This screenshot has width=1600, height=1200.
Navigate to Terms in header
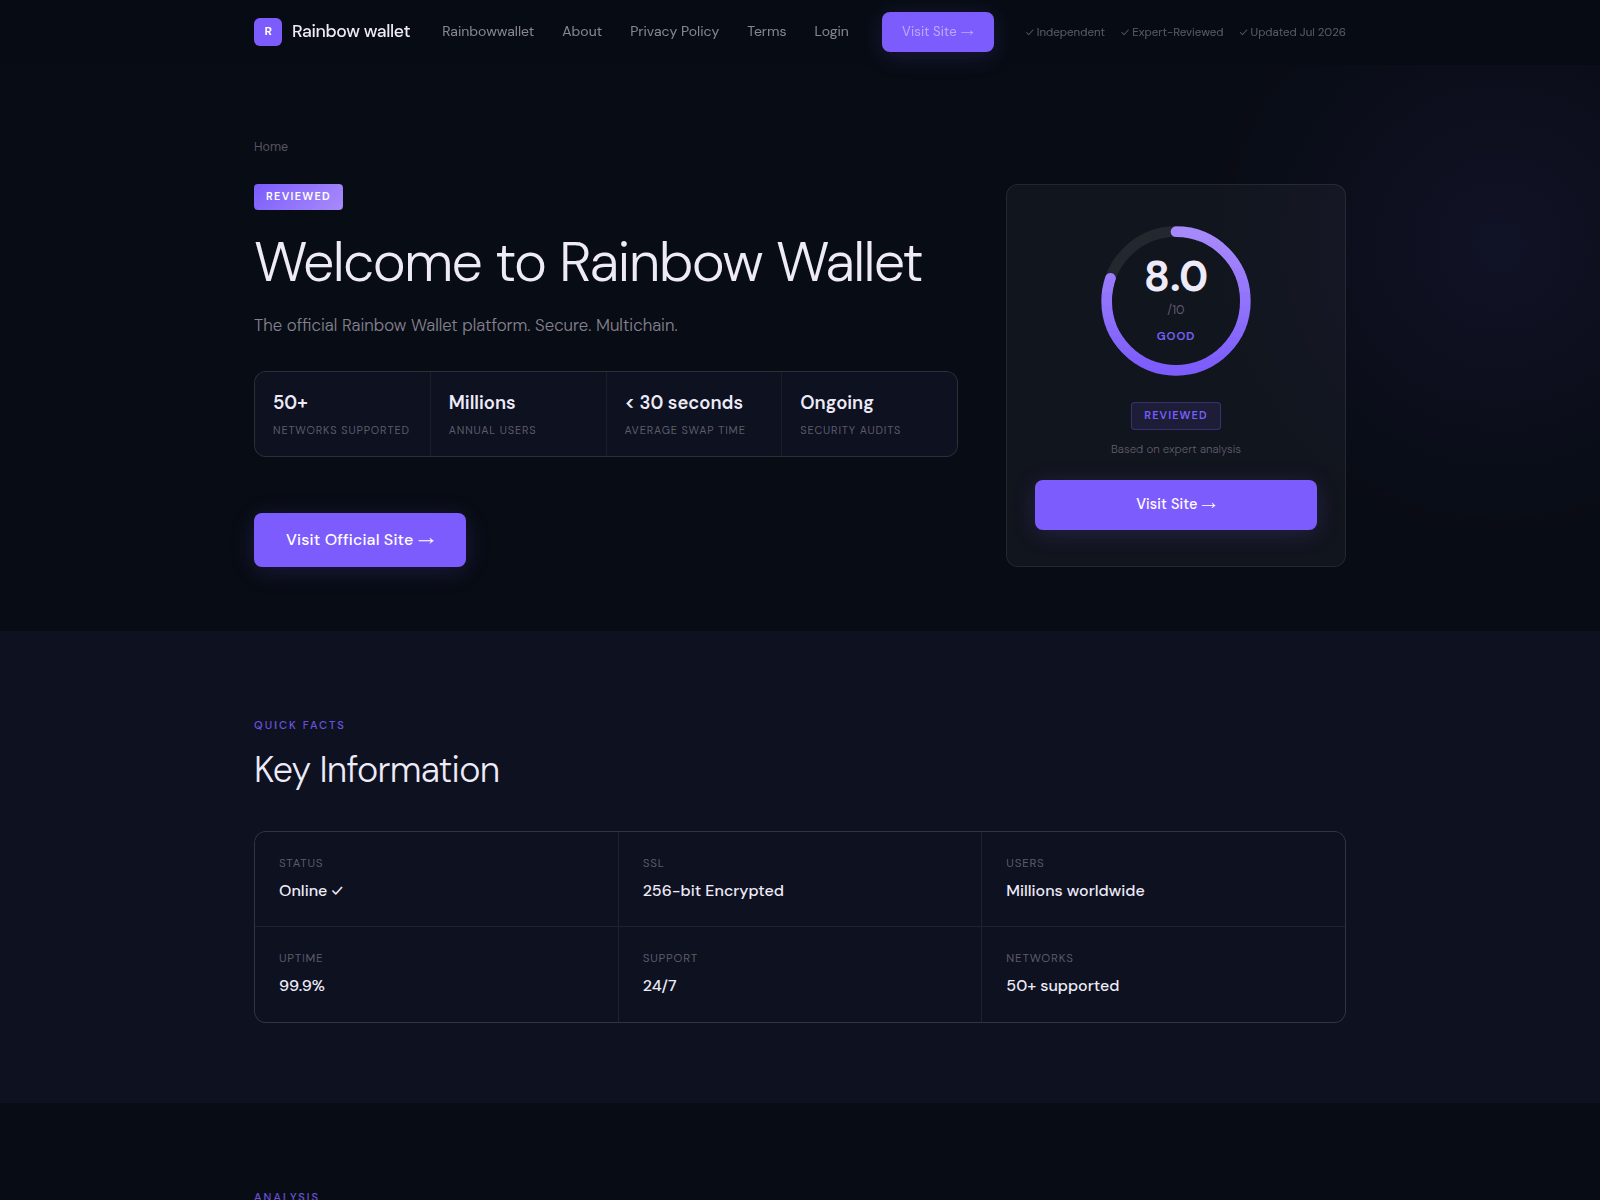(x=766, y=32)
